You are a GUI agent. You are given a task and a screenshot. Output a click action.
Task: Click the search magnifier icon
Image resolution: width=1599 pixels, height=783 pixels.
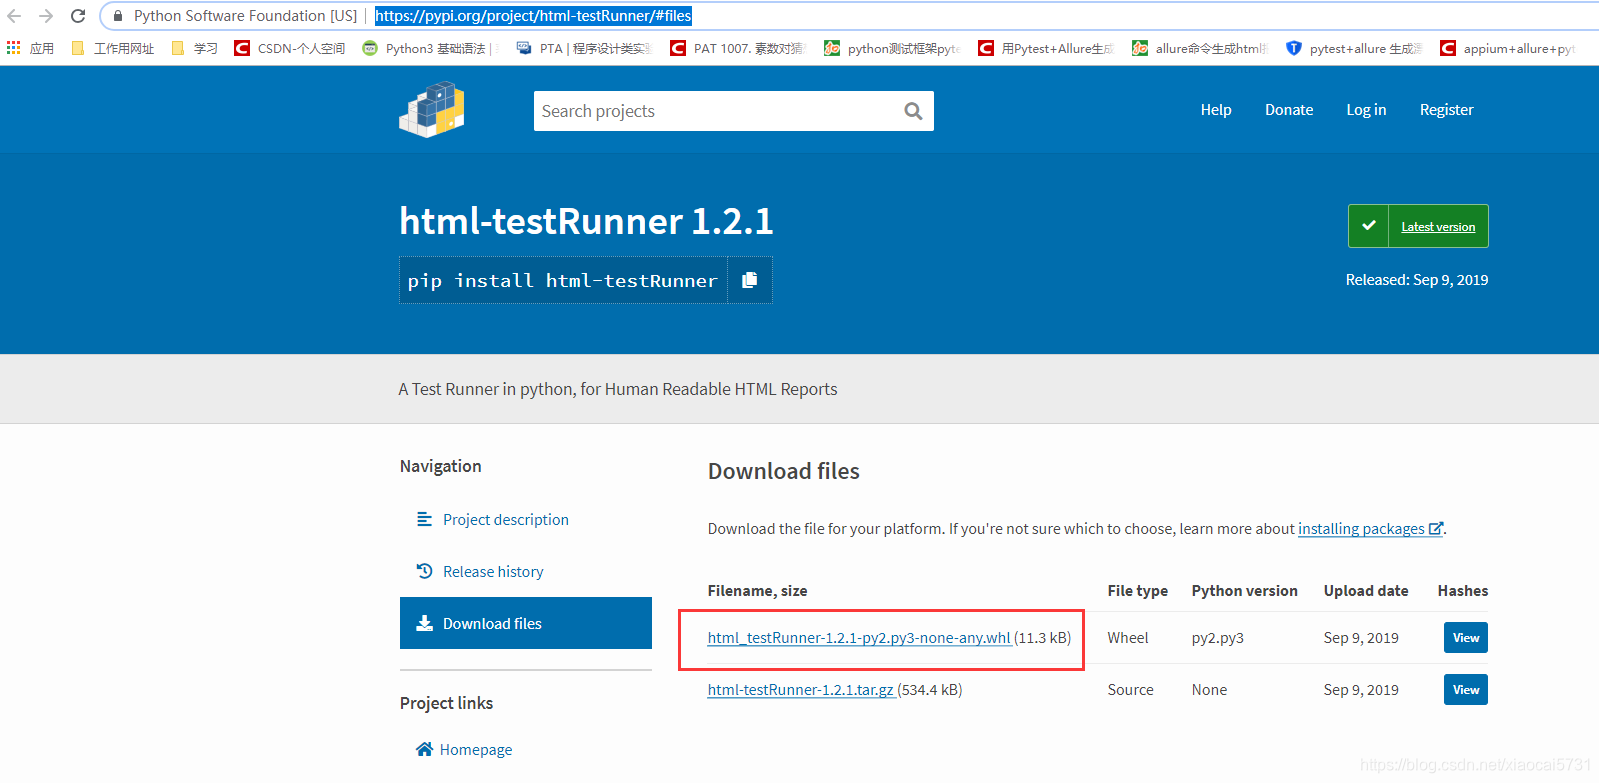point(913,111)
